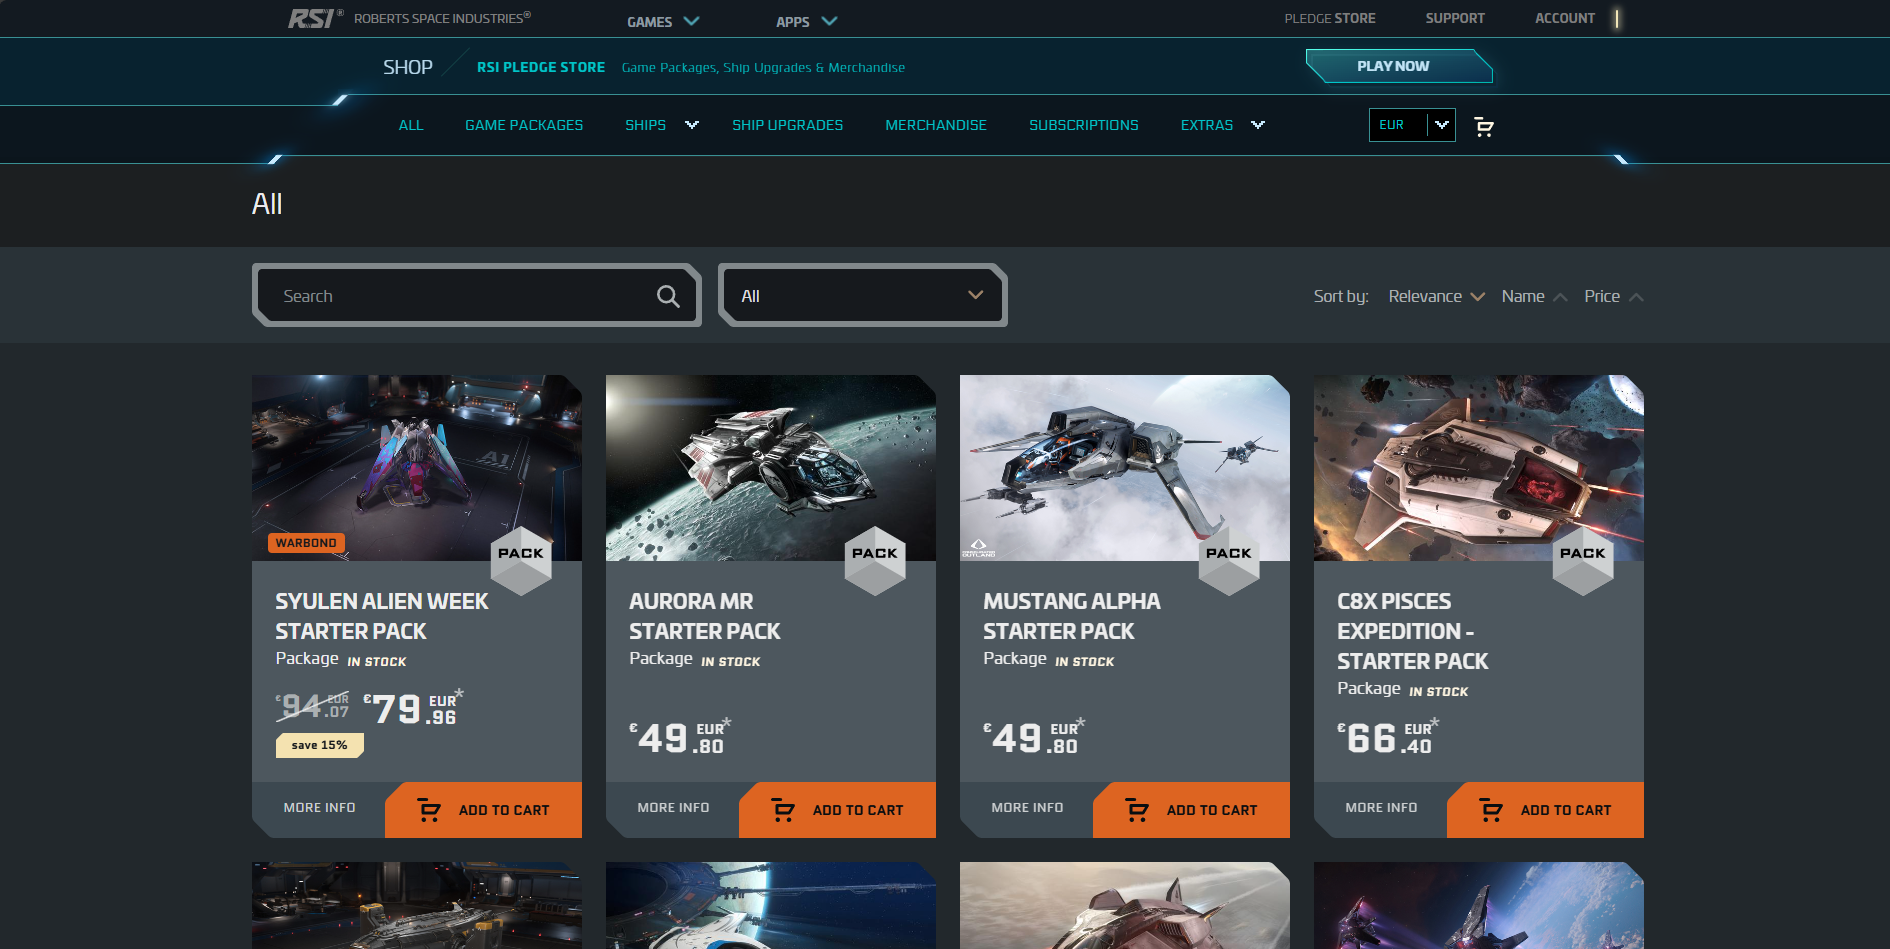1890x949 pixels.
Task: Open the Aurora MR pack thumbnail
Action: tap(771, 468)
